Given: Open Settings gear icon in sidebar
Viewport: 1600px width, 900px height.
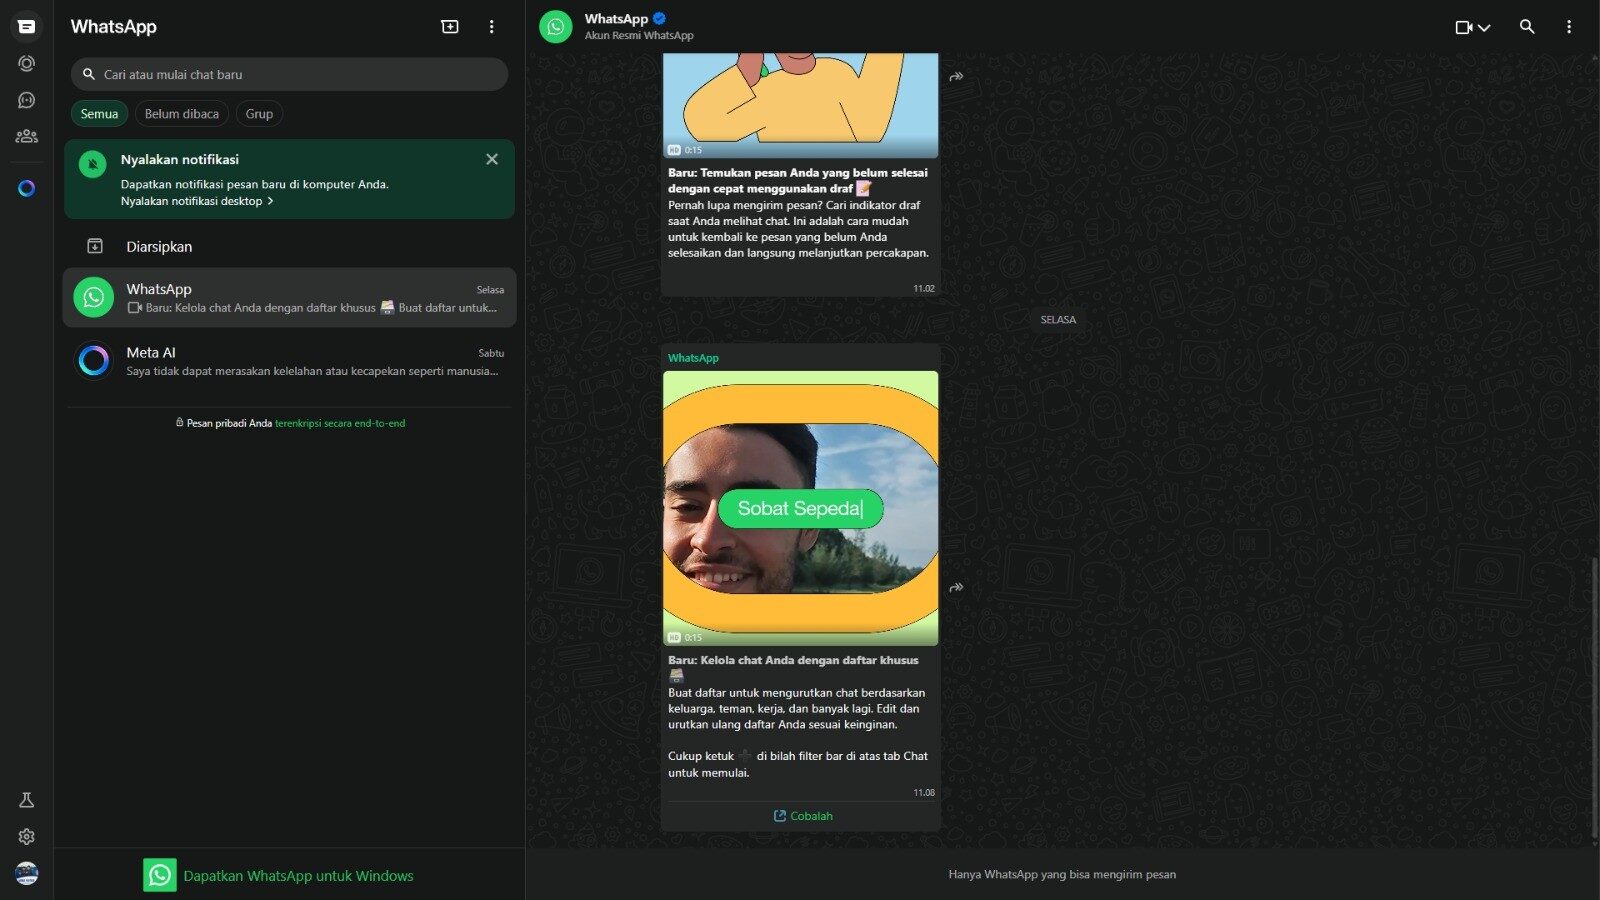Looking at the screenshot, I should coord(27,836).
